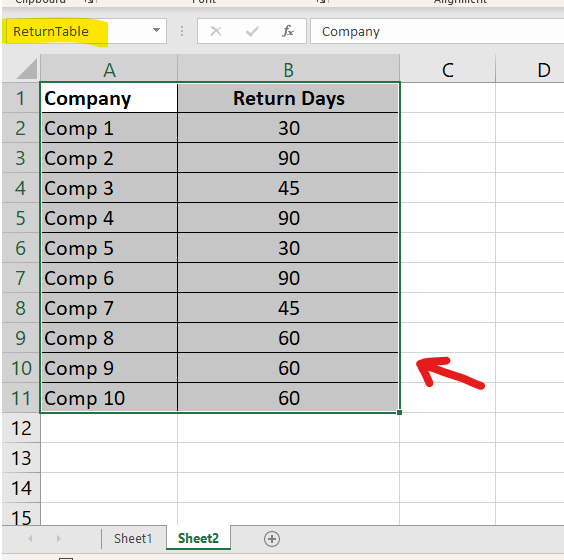564x560 pixels.
Task: Click Comp 7's return days value 45
Action: point(288,308)
